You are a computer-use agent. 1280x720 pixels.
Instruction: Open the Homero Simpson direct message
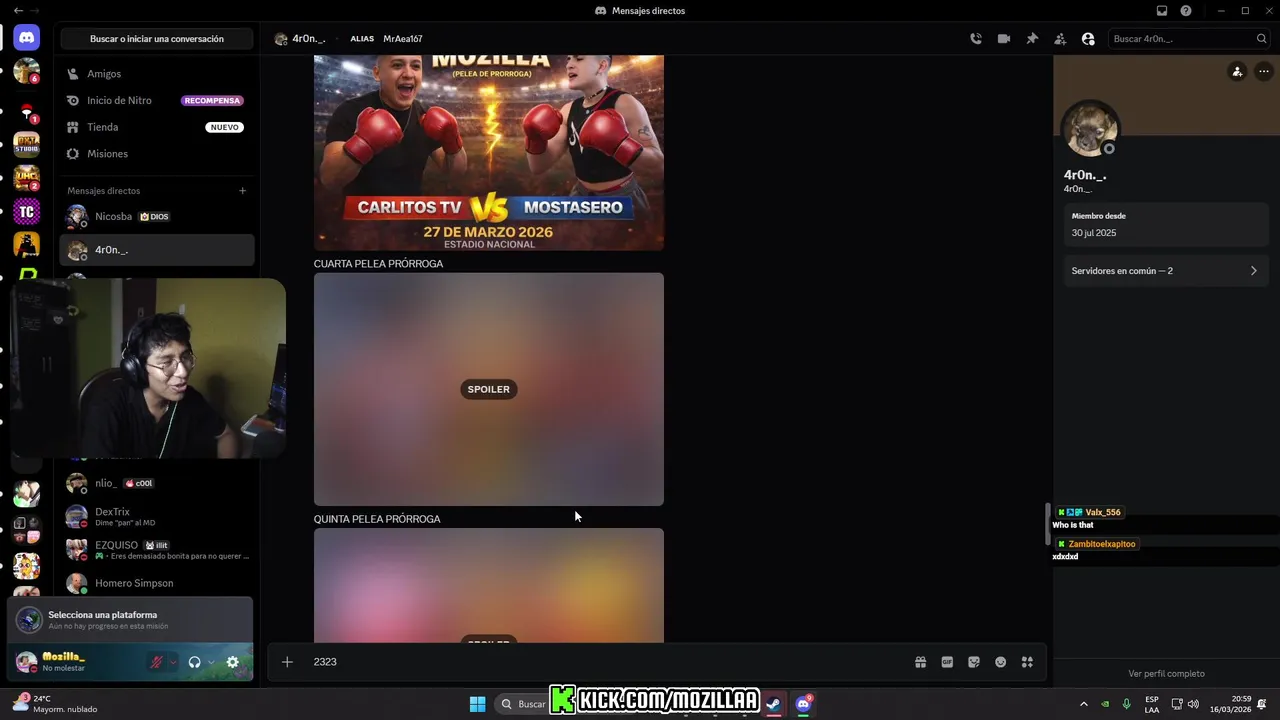coord(157,583)
